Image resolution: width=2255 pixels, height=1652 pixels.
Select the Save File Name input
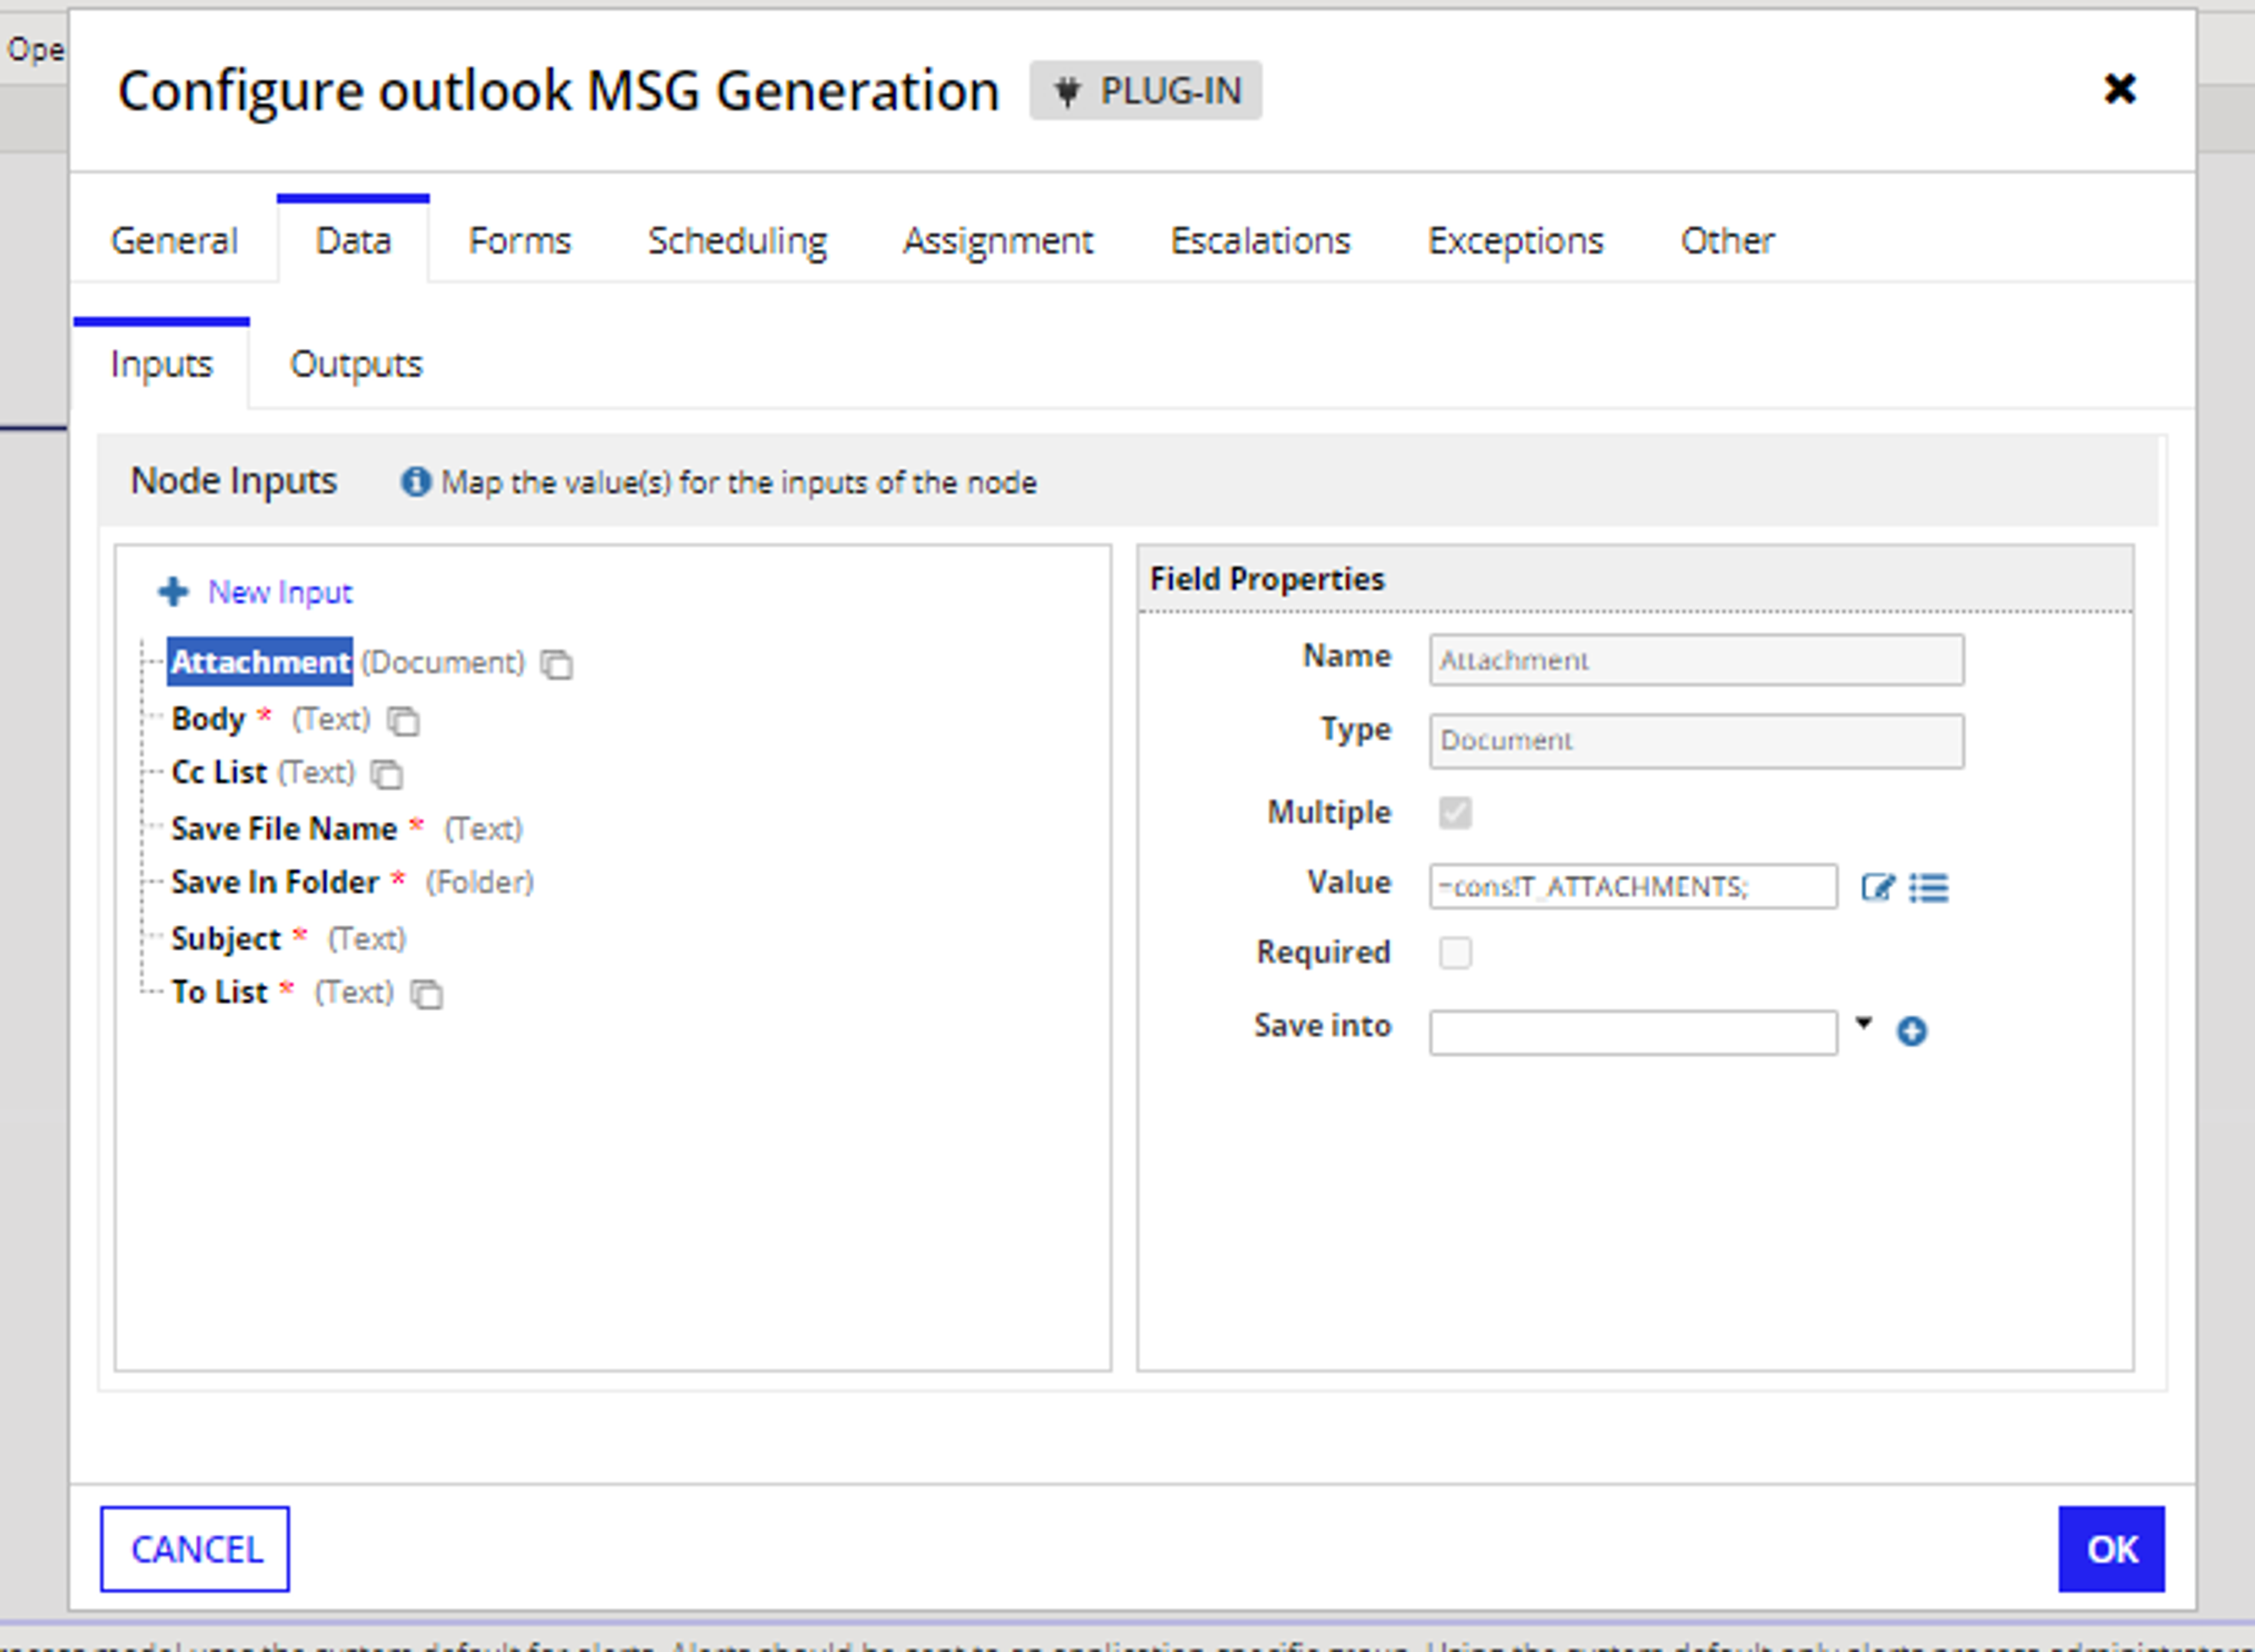(x=284, y=829)
